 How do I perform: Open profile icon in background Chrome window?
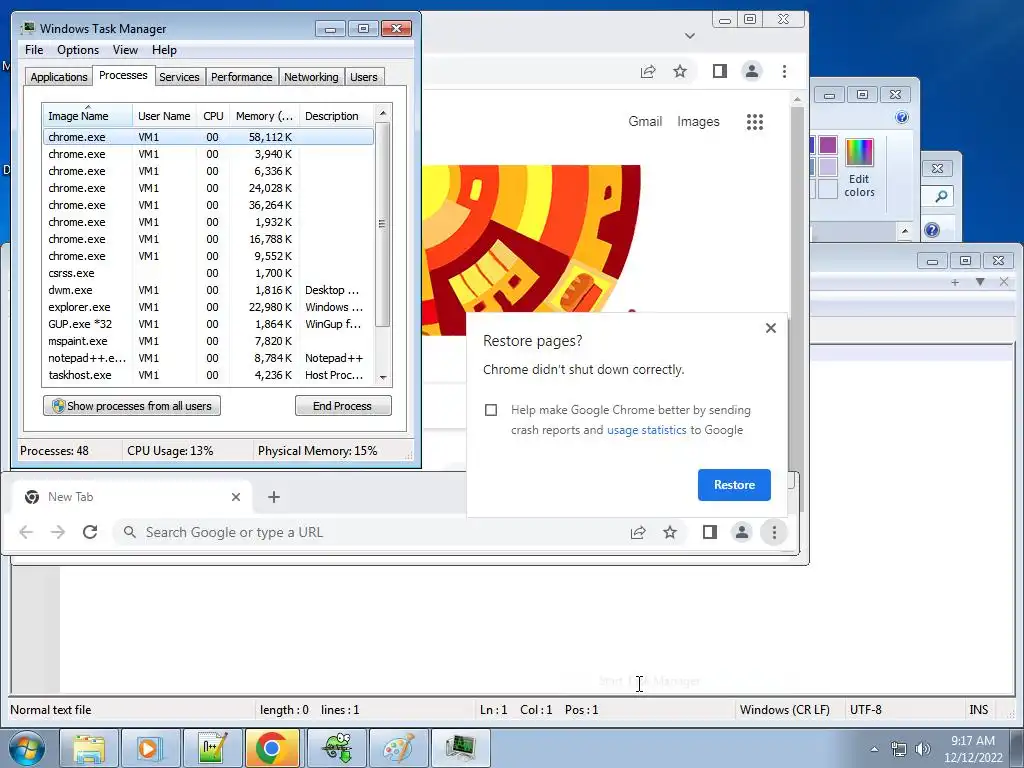pyautogui.click(x=752, y=71)
